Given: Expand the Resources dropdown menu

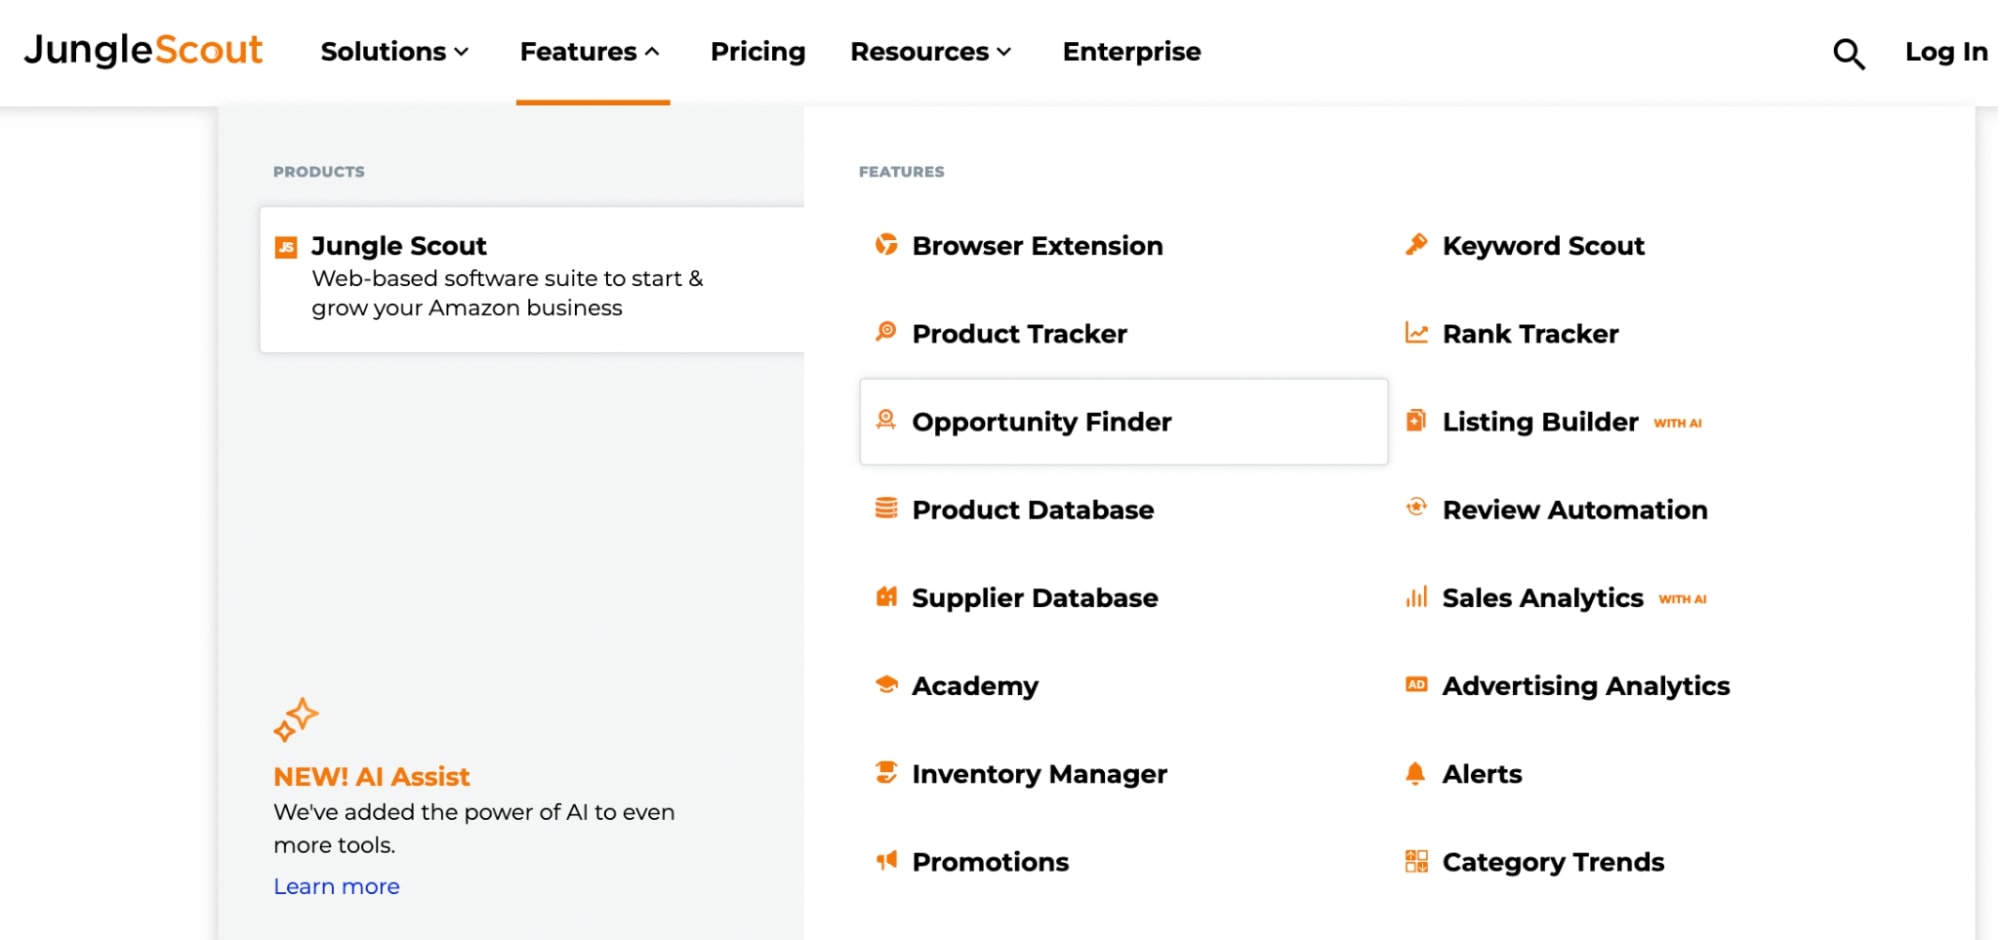Looking at the screenshot, I should pyautogui.click(x=931, y=51).
